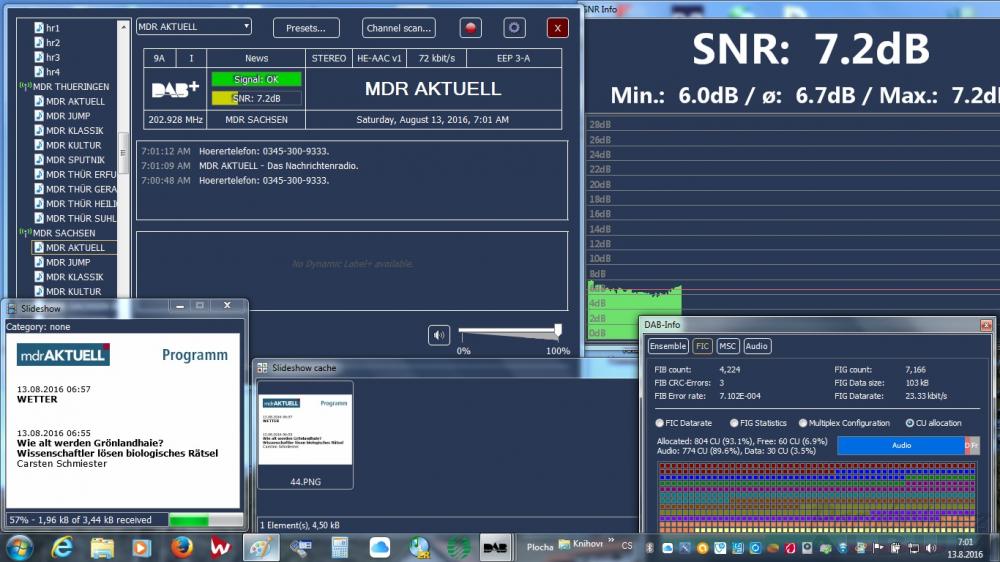Close the DAB player with red X
Image resolution: width=1000 pixels, height=562 pixels.
557,28
